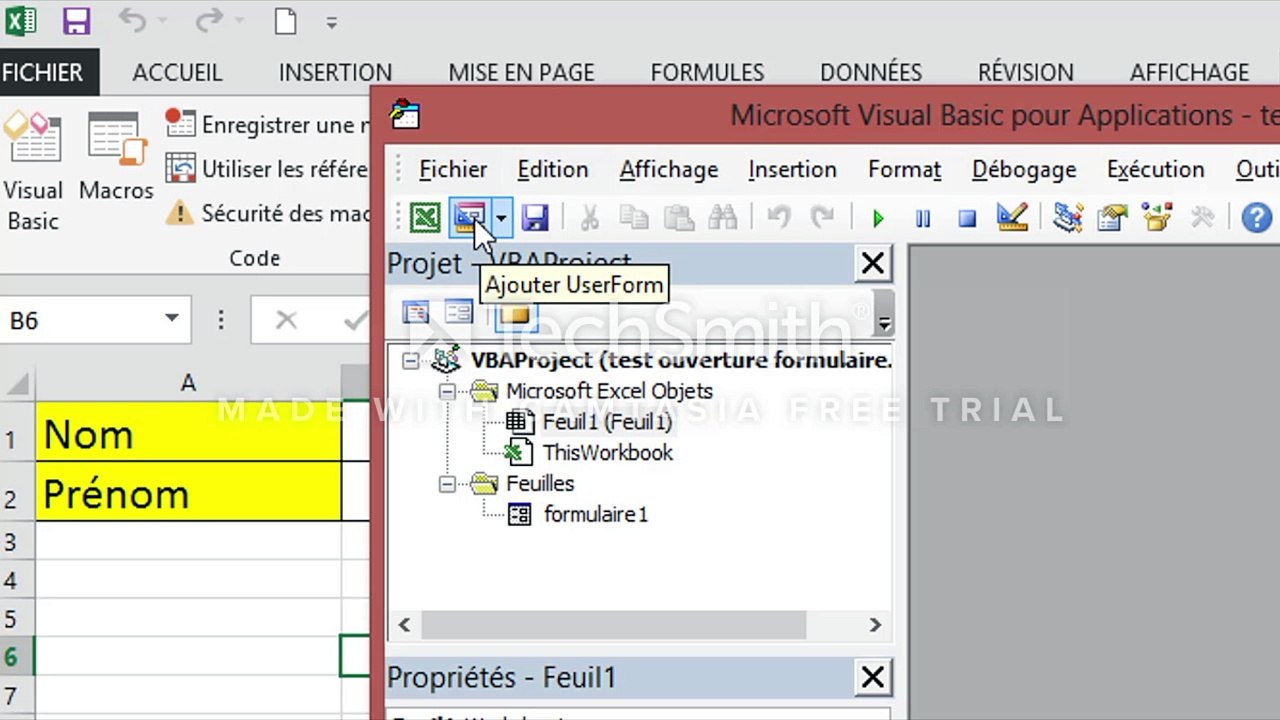Open the Object Browser toolbar icon

pos(1157,217)
